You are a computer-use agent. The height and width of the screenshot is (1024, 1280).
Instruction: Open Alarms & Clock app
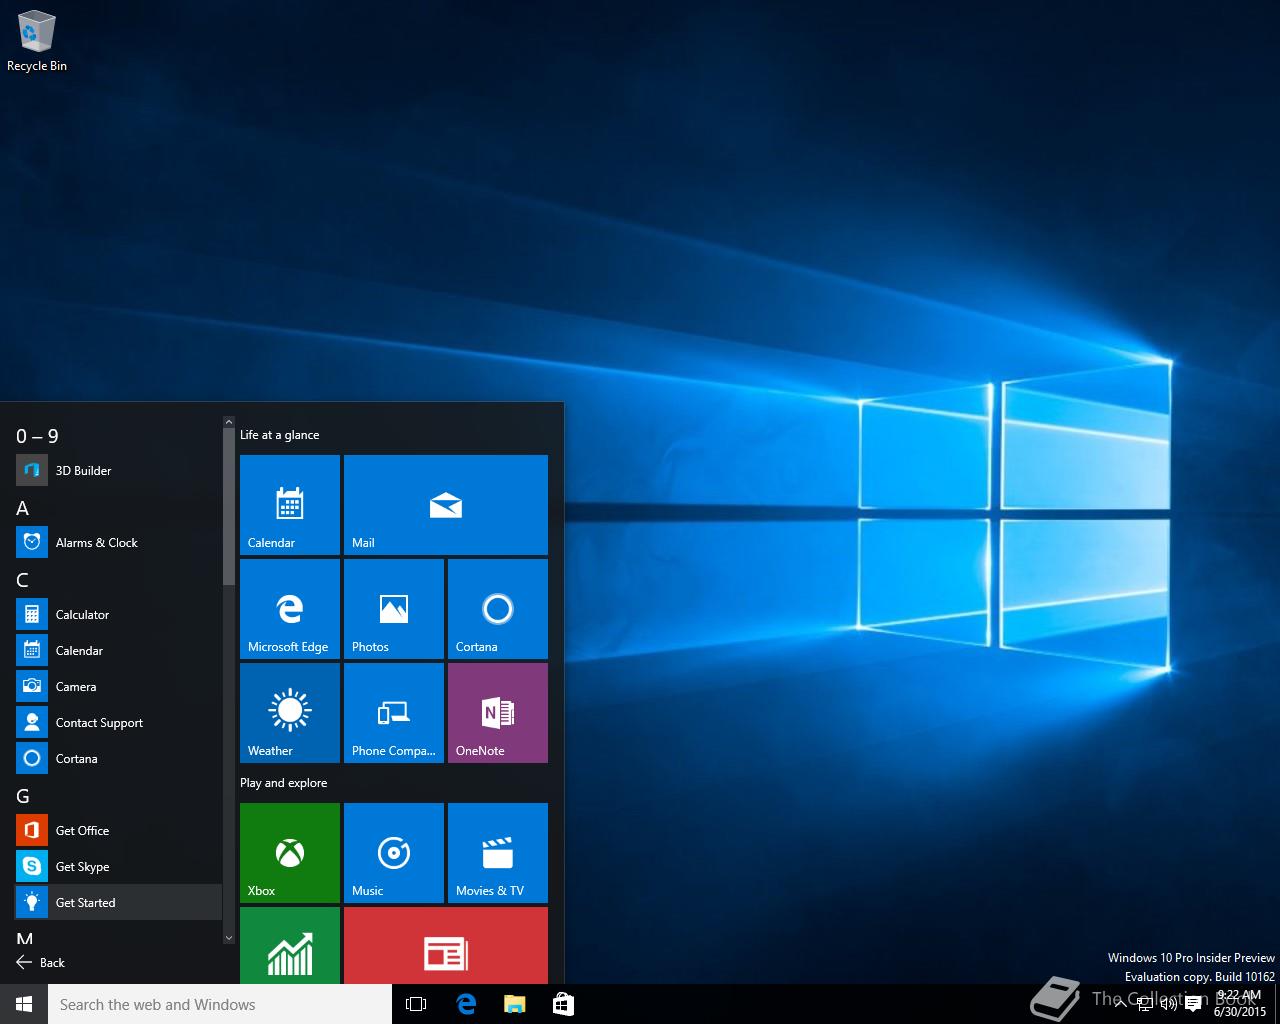(118, 542)
